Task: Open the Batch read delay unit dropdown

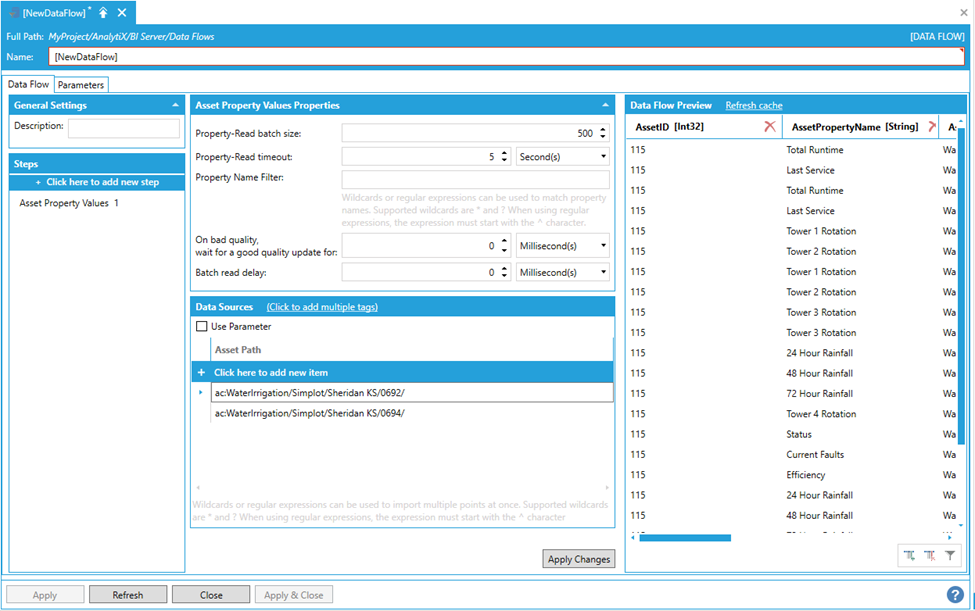Action: [562, 272]
